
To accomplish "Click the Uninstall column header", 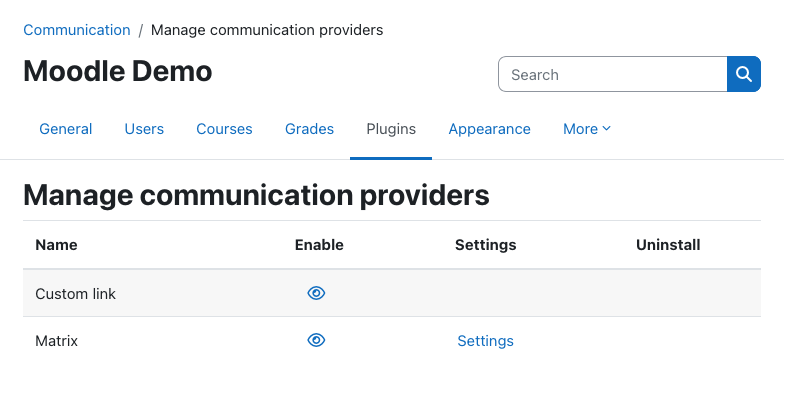I will point(668,245).
